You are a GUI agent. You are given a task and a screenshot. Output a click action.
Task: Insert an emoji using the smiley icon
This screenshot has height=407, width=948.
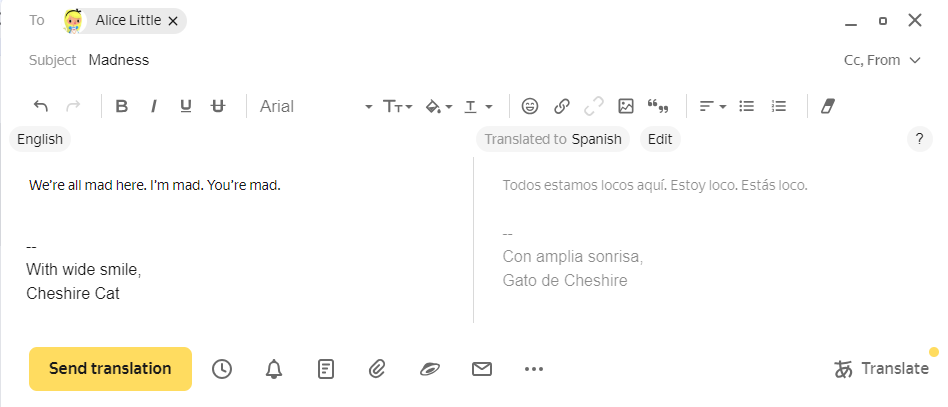point(530,106)
